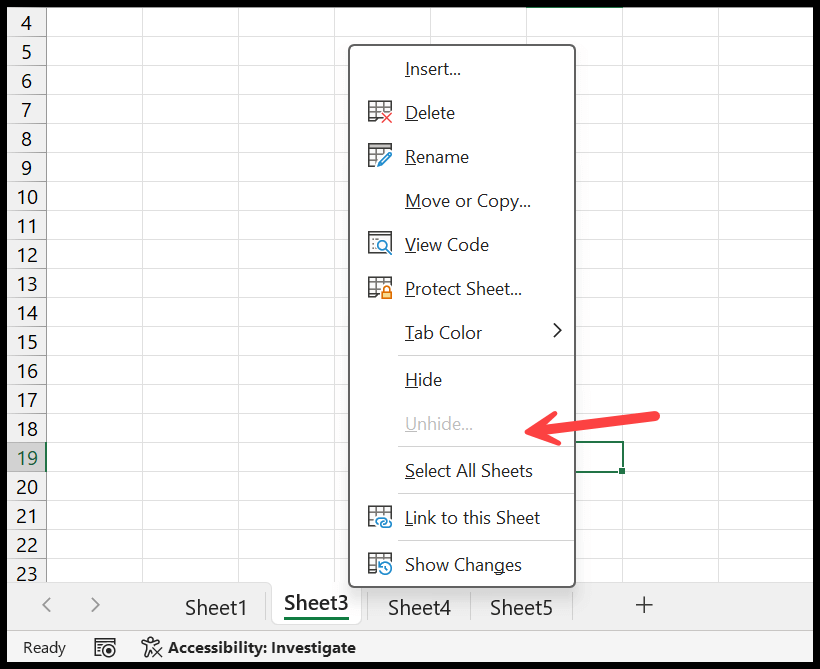Image resolution: width=820 pixels, height=669 pixels.
Task: Switch to the Sheet5 tab
Action: click(x=521, y=607)
